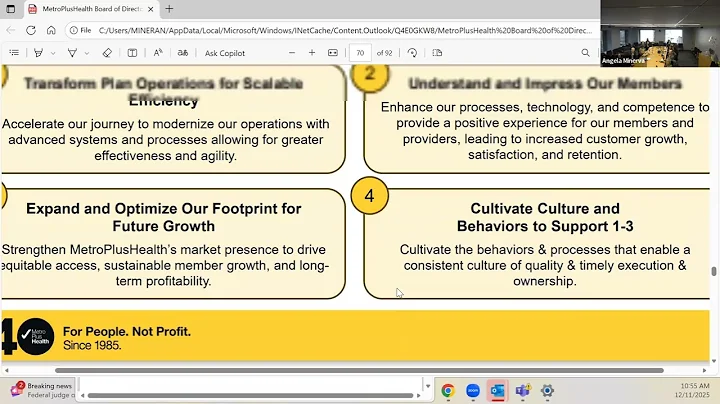This screenshot has width=720, height=404.
Task: Open the Find in PDF search
Action: click(x=585, y=53)
